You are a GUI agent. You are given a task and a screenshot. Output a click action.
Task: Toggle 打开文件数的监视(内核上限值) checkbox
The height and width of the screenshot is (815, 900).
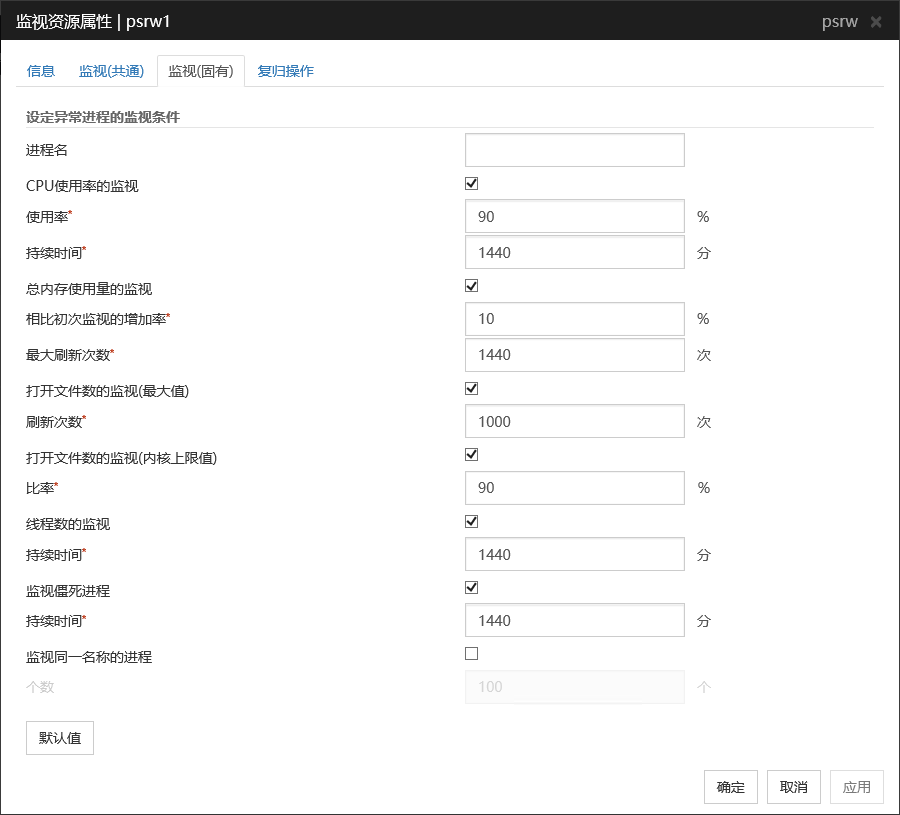(x=472, y=455)
